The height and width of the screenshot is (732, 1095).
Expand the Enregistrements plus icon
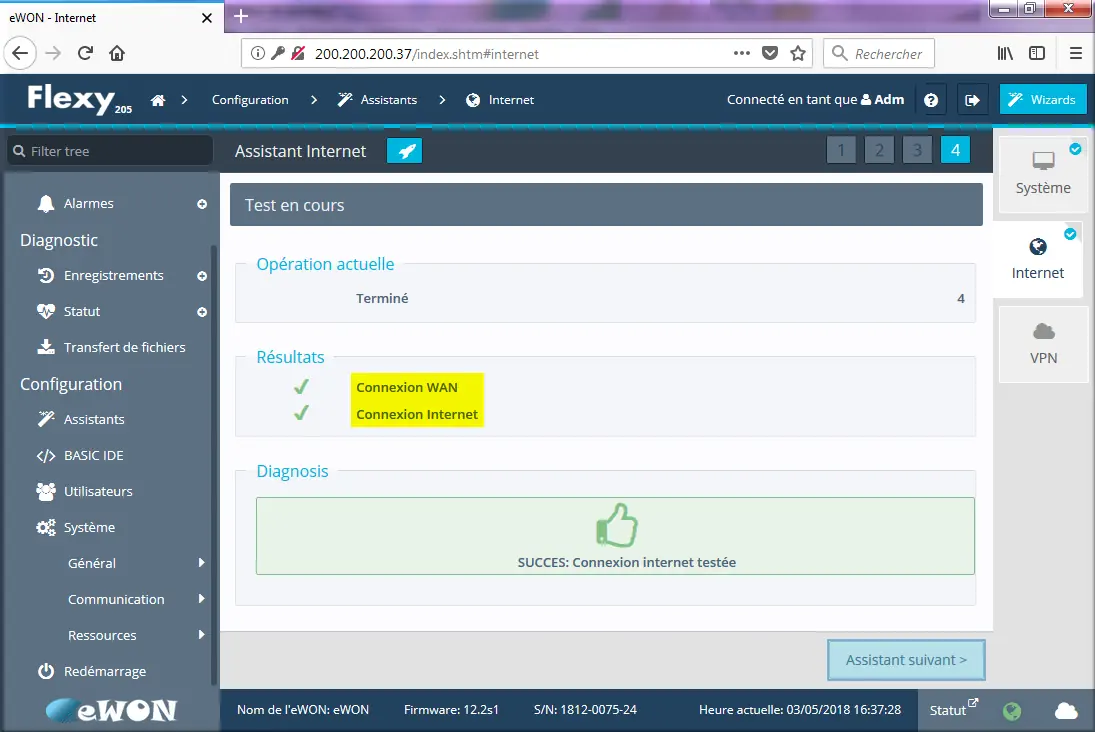(x=202, y=276)
